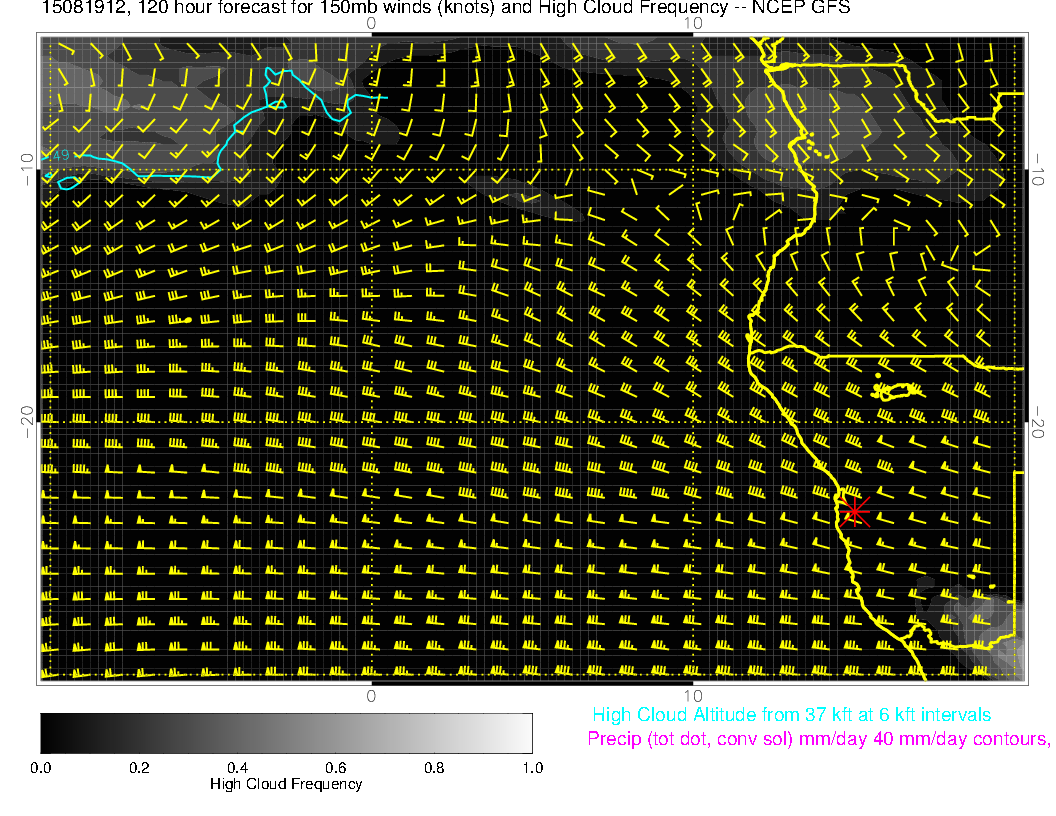
Task: Click the 0.4 tick label on the colorbar
Action: pyautogui.click(x=237, y=768)
